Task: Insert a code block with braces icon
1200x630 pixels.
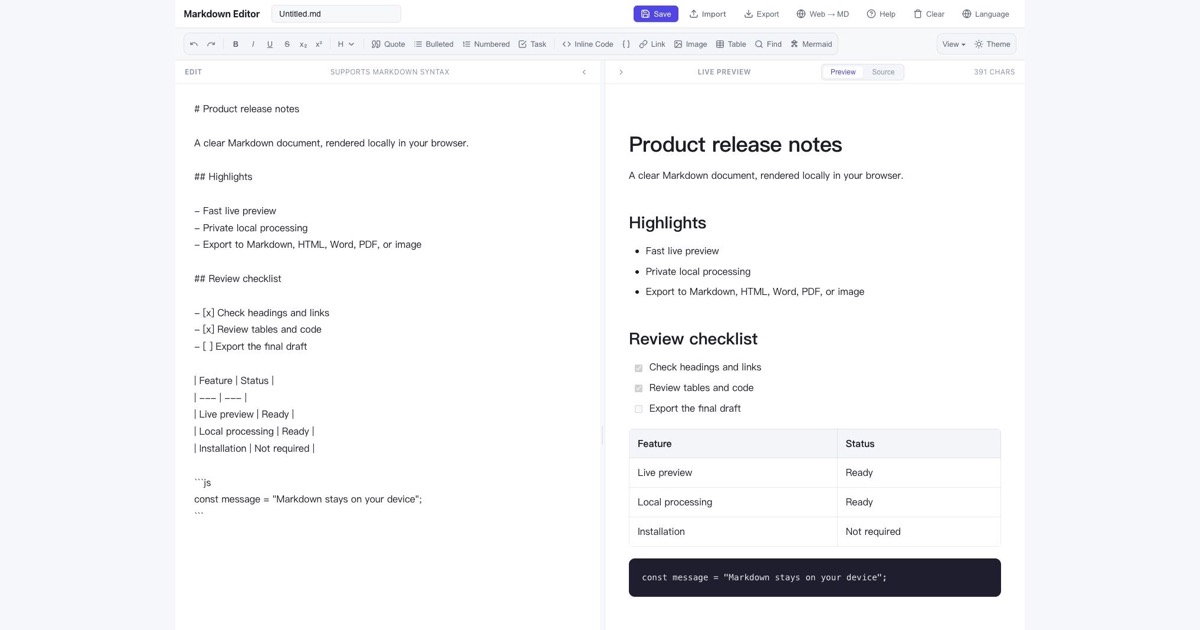Action: [626, 44]
